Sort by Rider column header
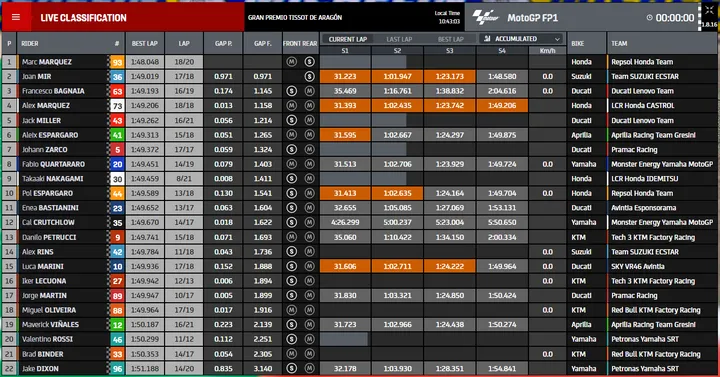 click(x=30, y=44)
